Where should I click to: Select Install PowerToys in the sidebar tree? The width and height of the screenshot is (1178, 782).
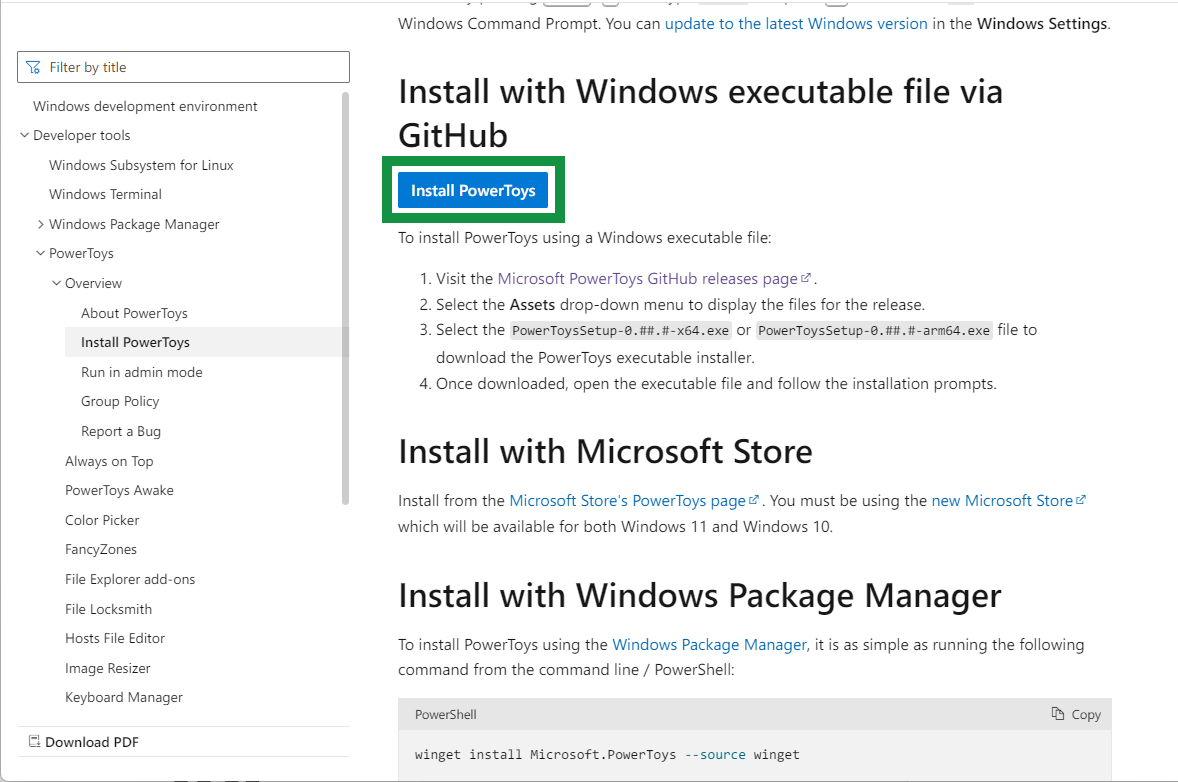(135, 343)
